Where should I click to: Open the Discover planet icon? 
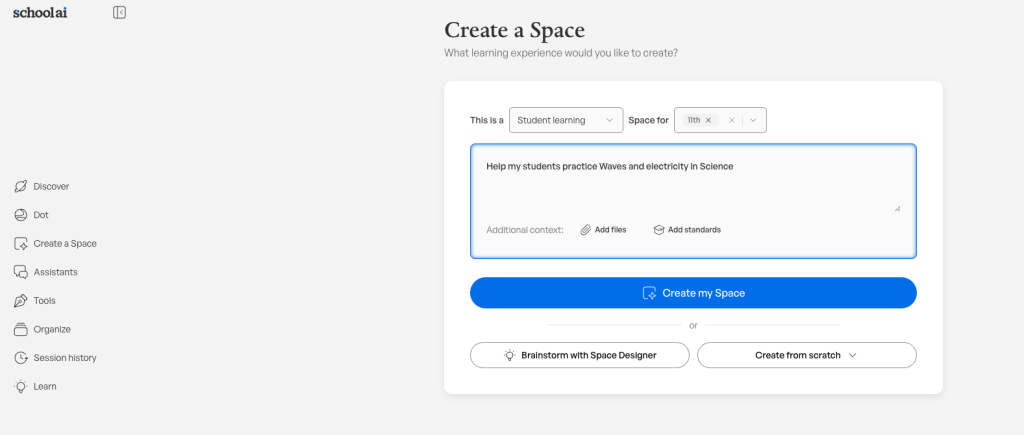point(21,187)
